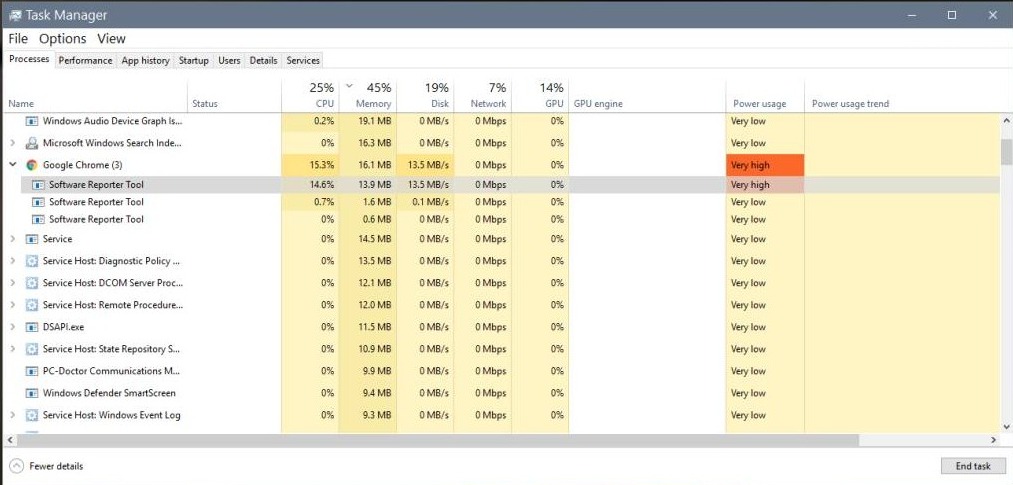Select the first Software Reporter Tool row
The height and width of the screenshot is (485, 1013).
[x=96, y=185]
